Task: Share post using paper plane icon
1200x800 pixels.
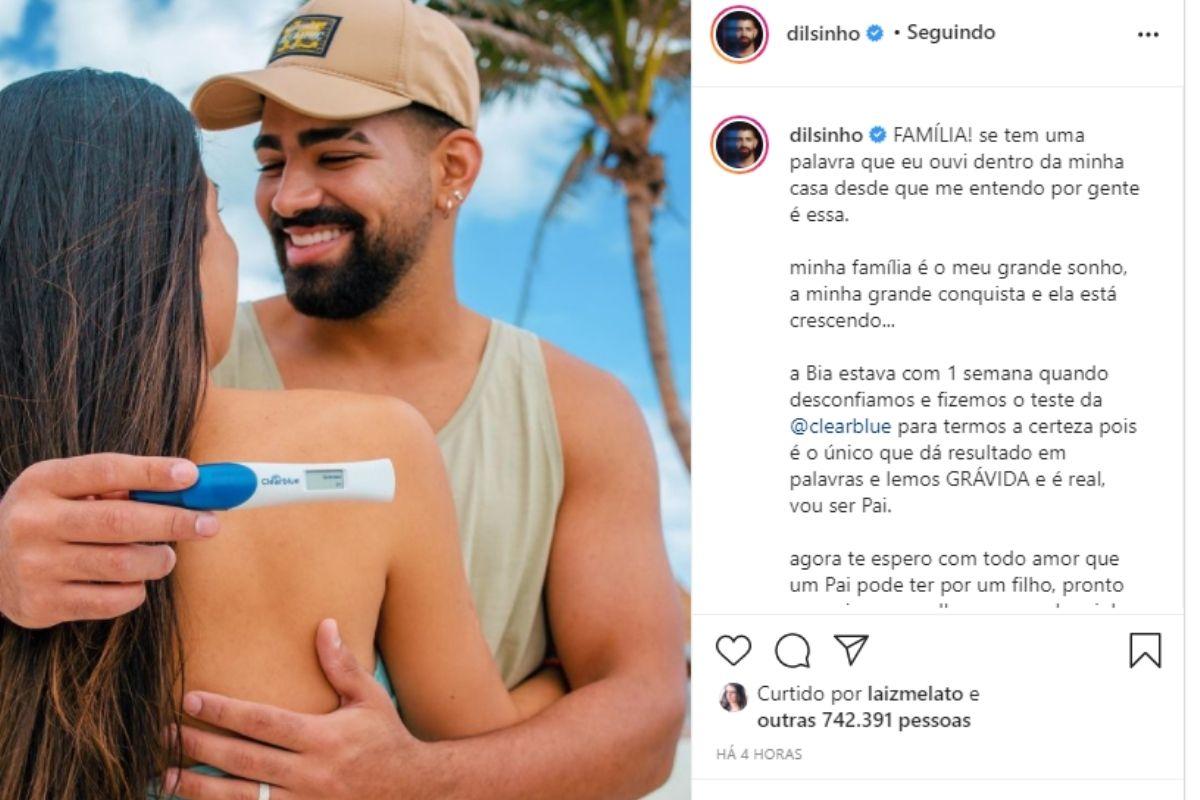Action: pyautogui.click(x=851, y=650)
